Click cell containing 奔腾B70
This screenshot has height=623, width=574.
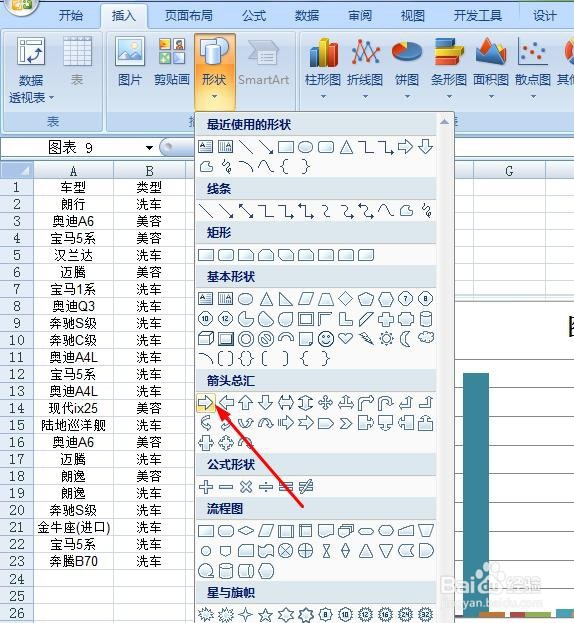73,561
